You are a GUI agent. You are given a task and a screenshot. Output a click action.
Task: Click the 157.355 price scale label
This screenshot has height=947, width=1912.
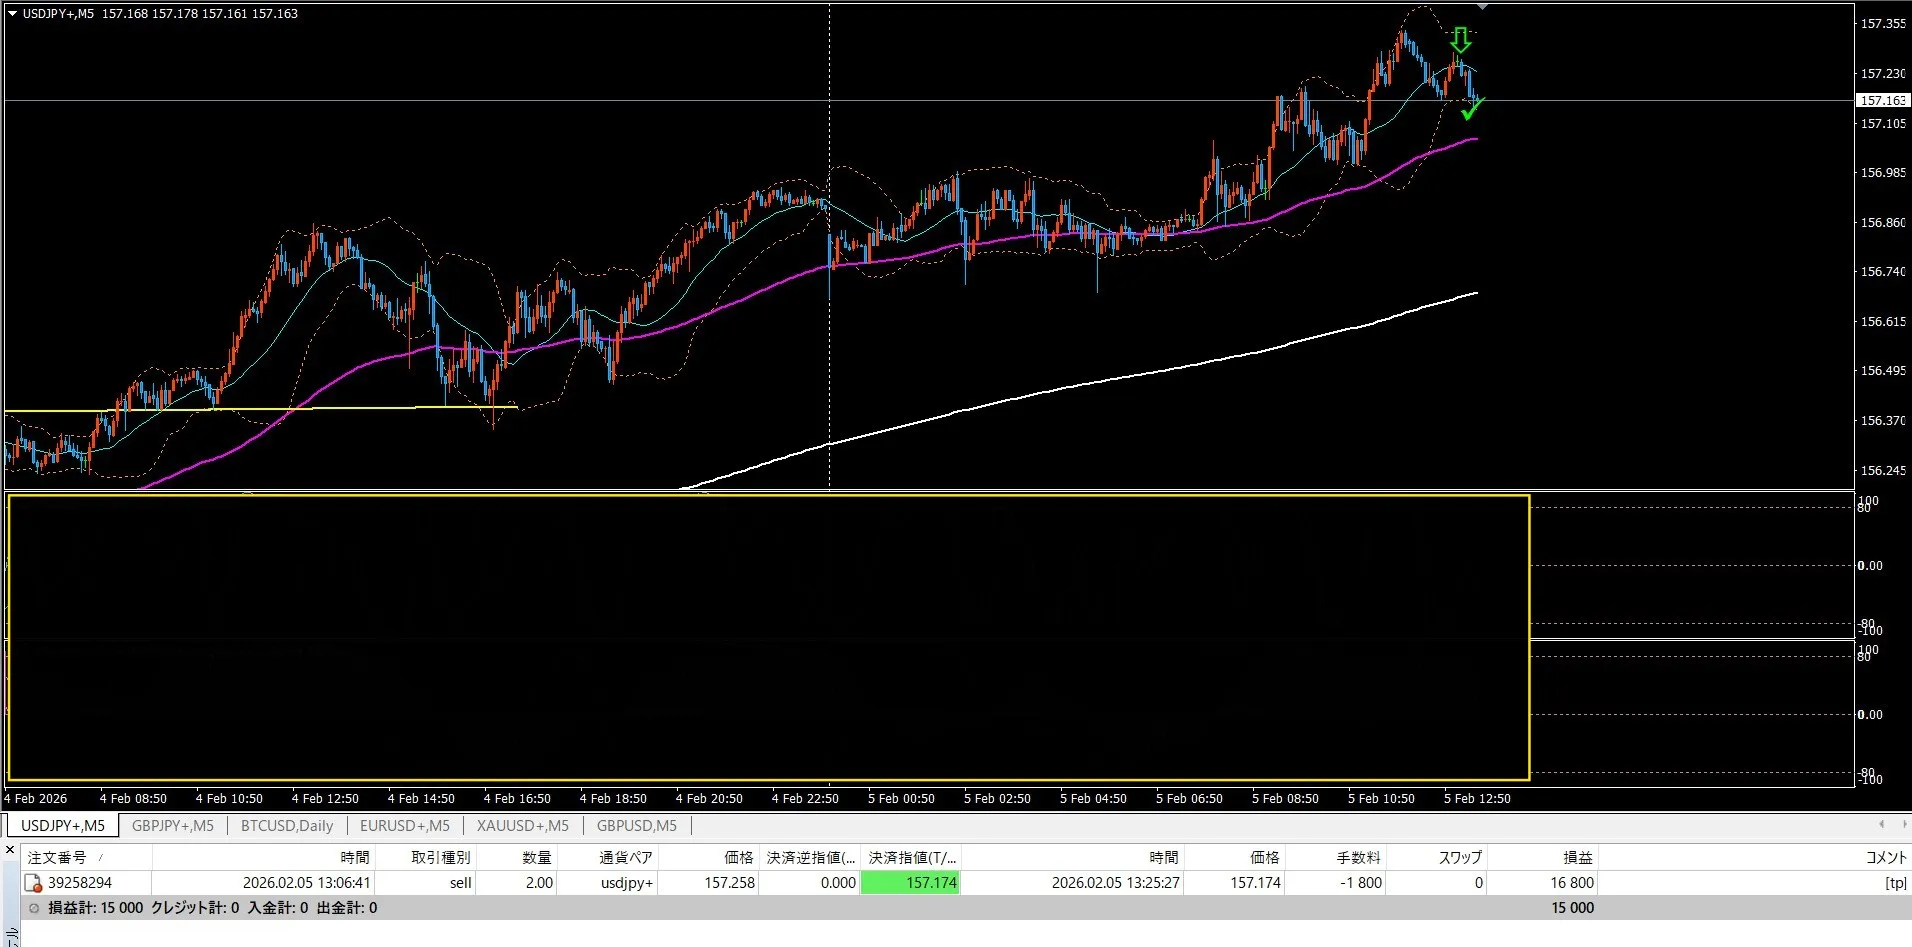[1883, 24]
